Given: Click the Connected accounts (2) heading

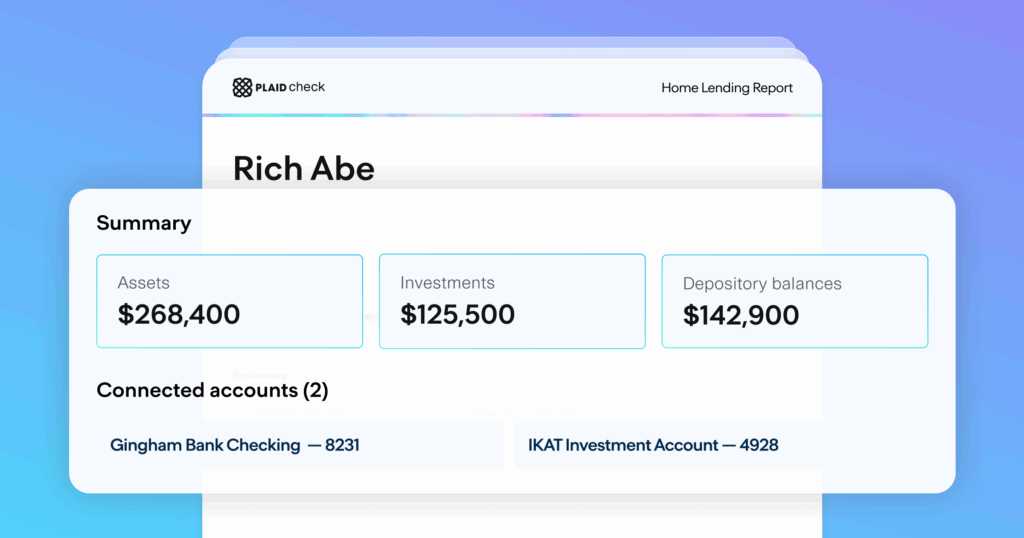Looking at the screenshot, I should coord(212,390).
